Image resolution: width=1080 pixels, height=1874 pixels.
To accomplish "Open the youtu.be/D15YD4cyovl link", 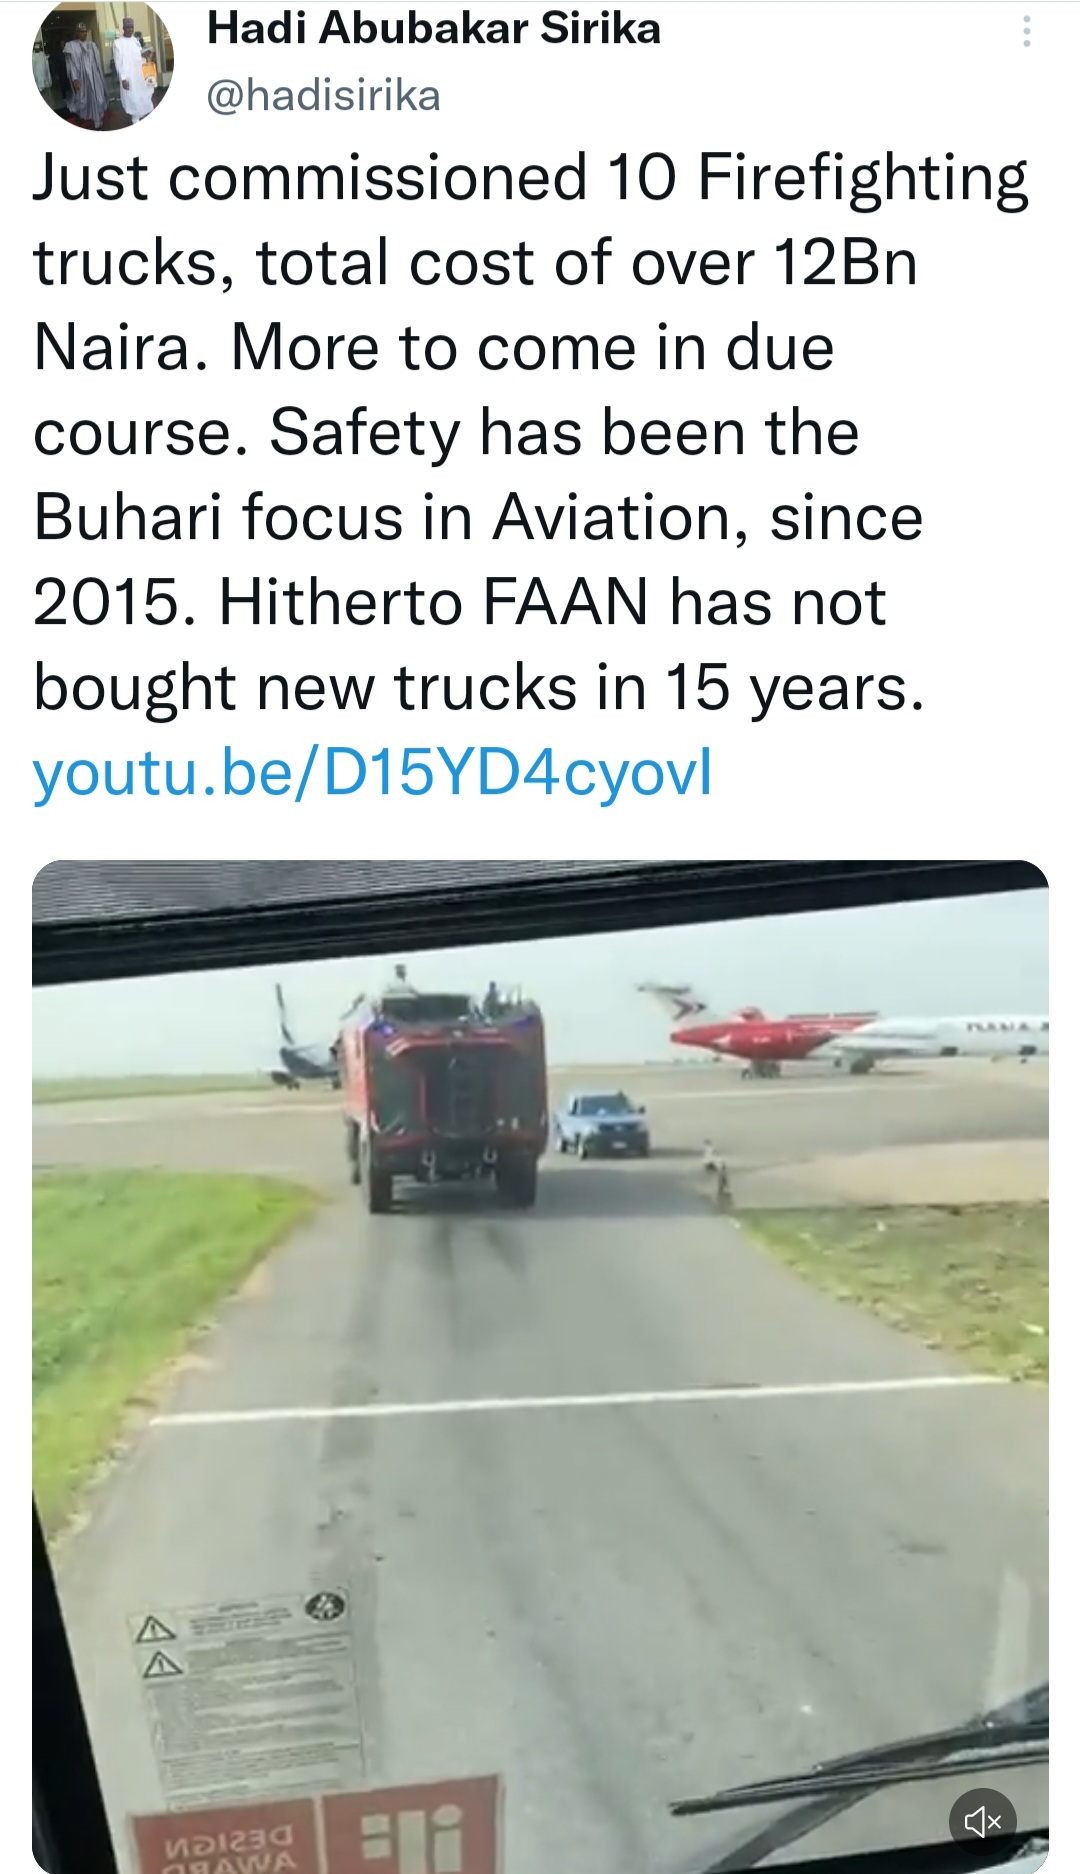I will 373,773.
